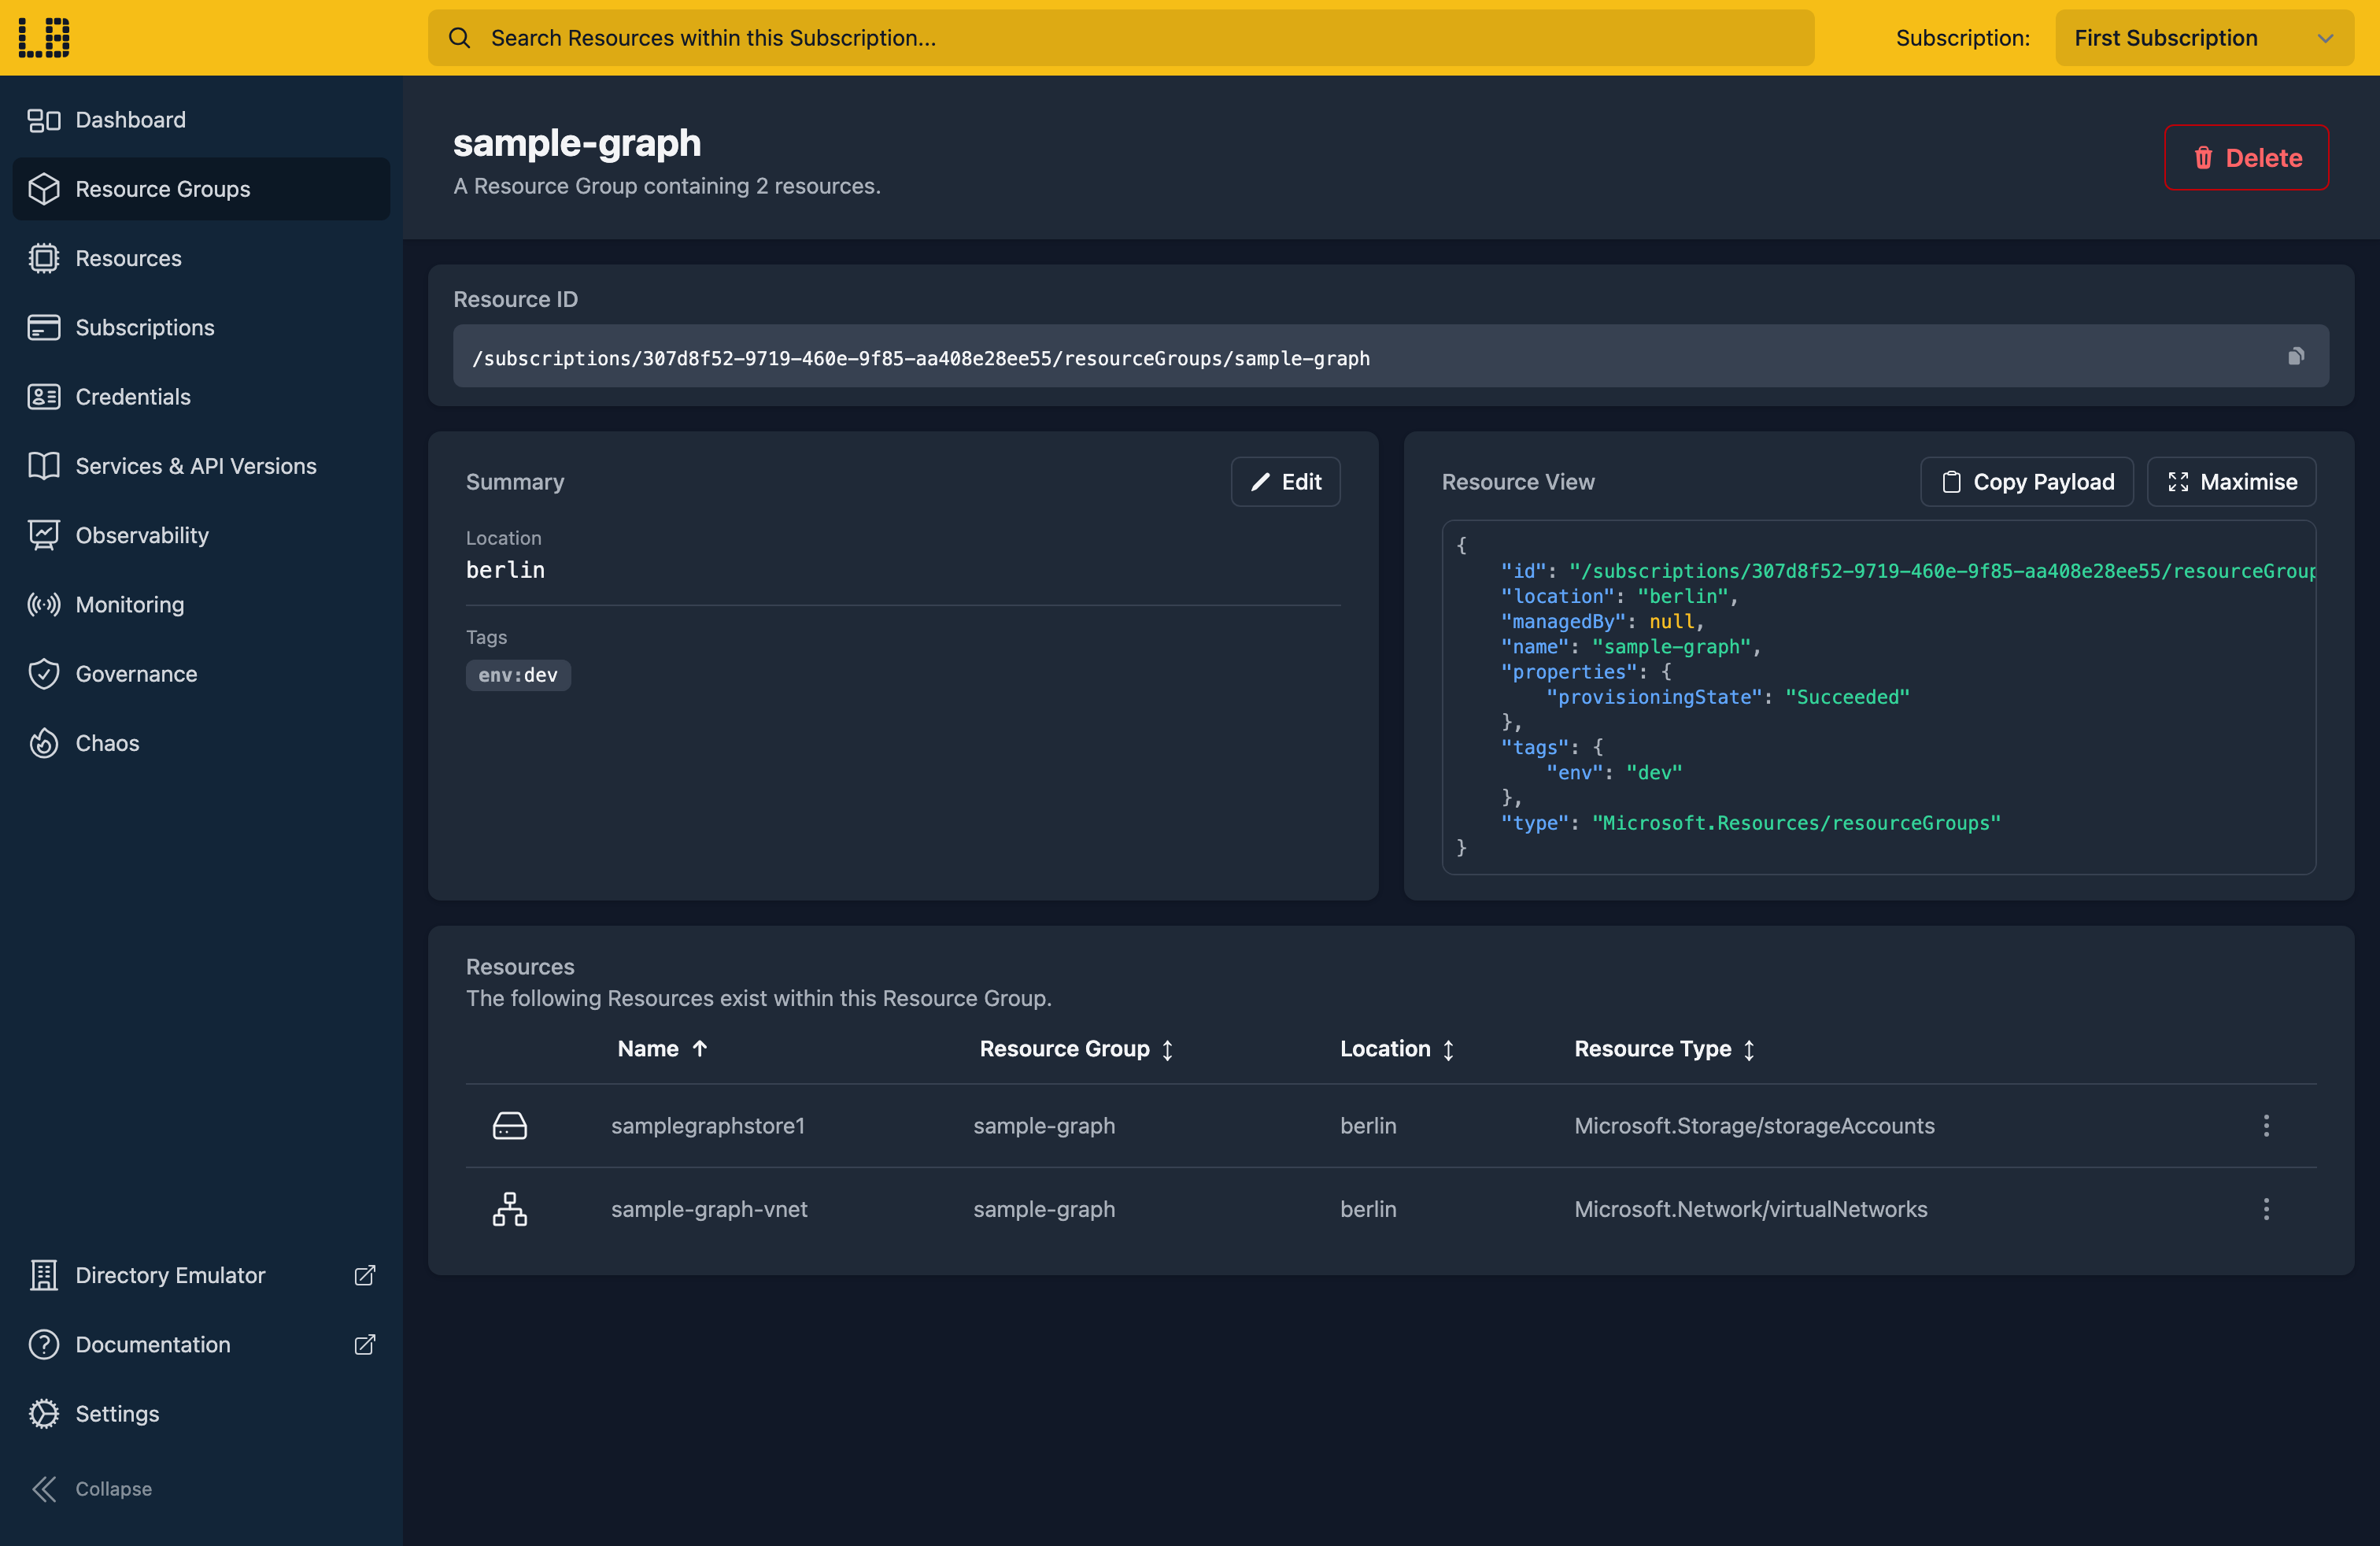This screenshot has width=2380, height=1546.
Task: Navigate to Resources in the sidebar
Action: point(201,258)
